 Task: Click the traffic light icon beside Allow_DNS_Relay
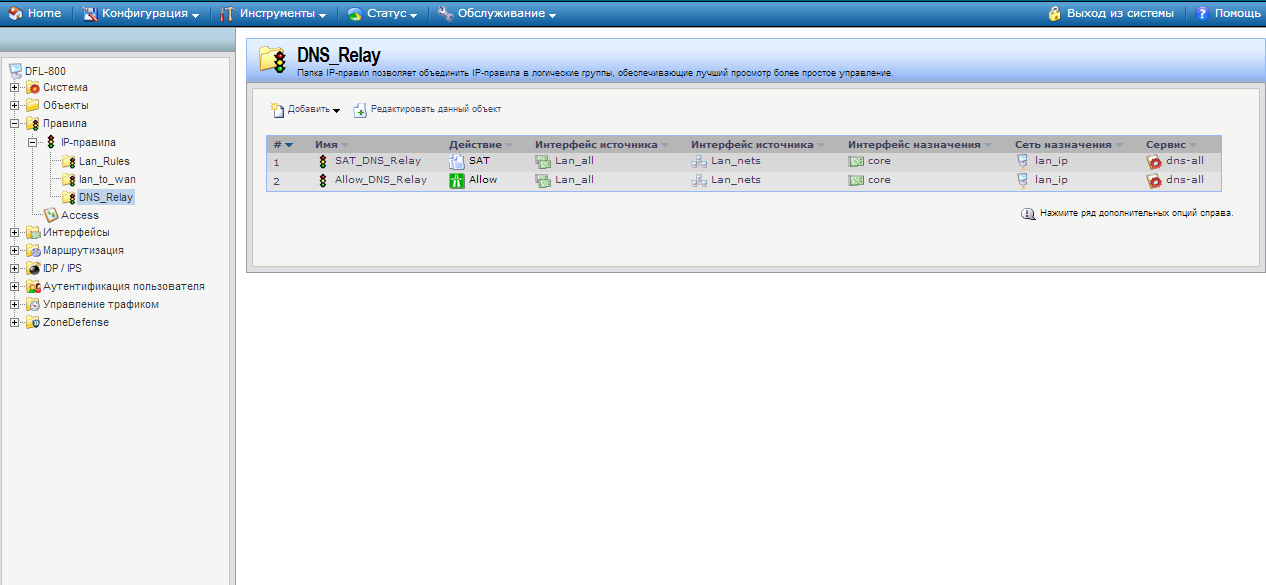(x=323, y=181)
